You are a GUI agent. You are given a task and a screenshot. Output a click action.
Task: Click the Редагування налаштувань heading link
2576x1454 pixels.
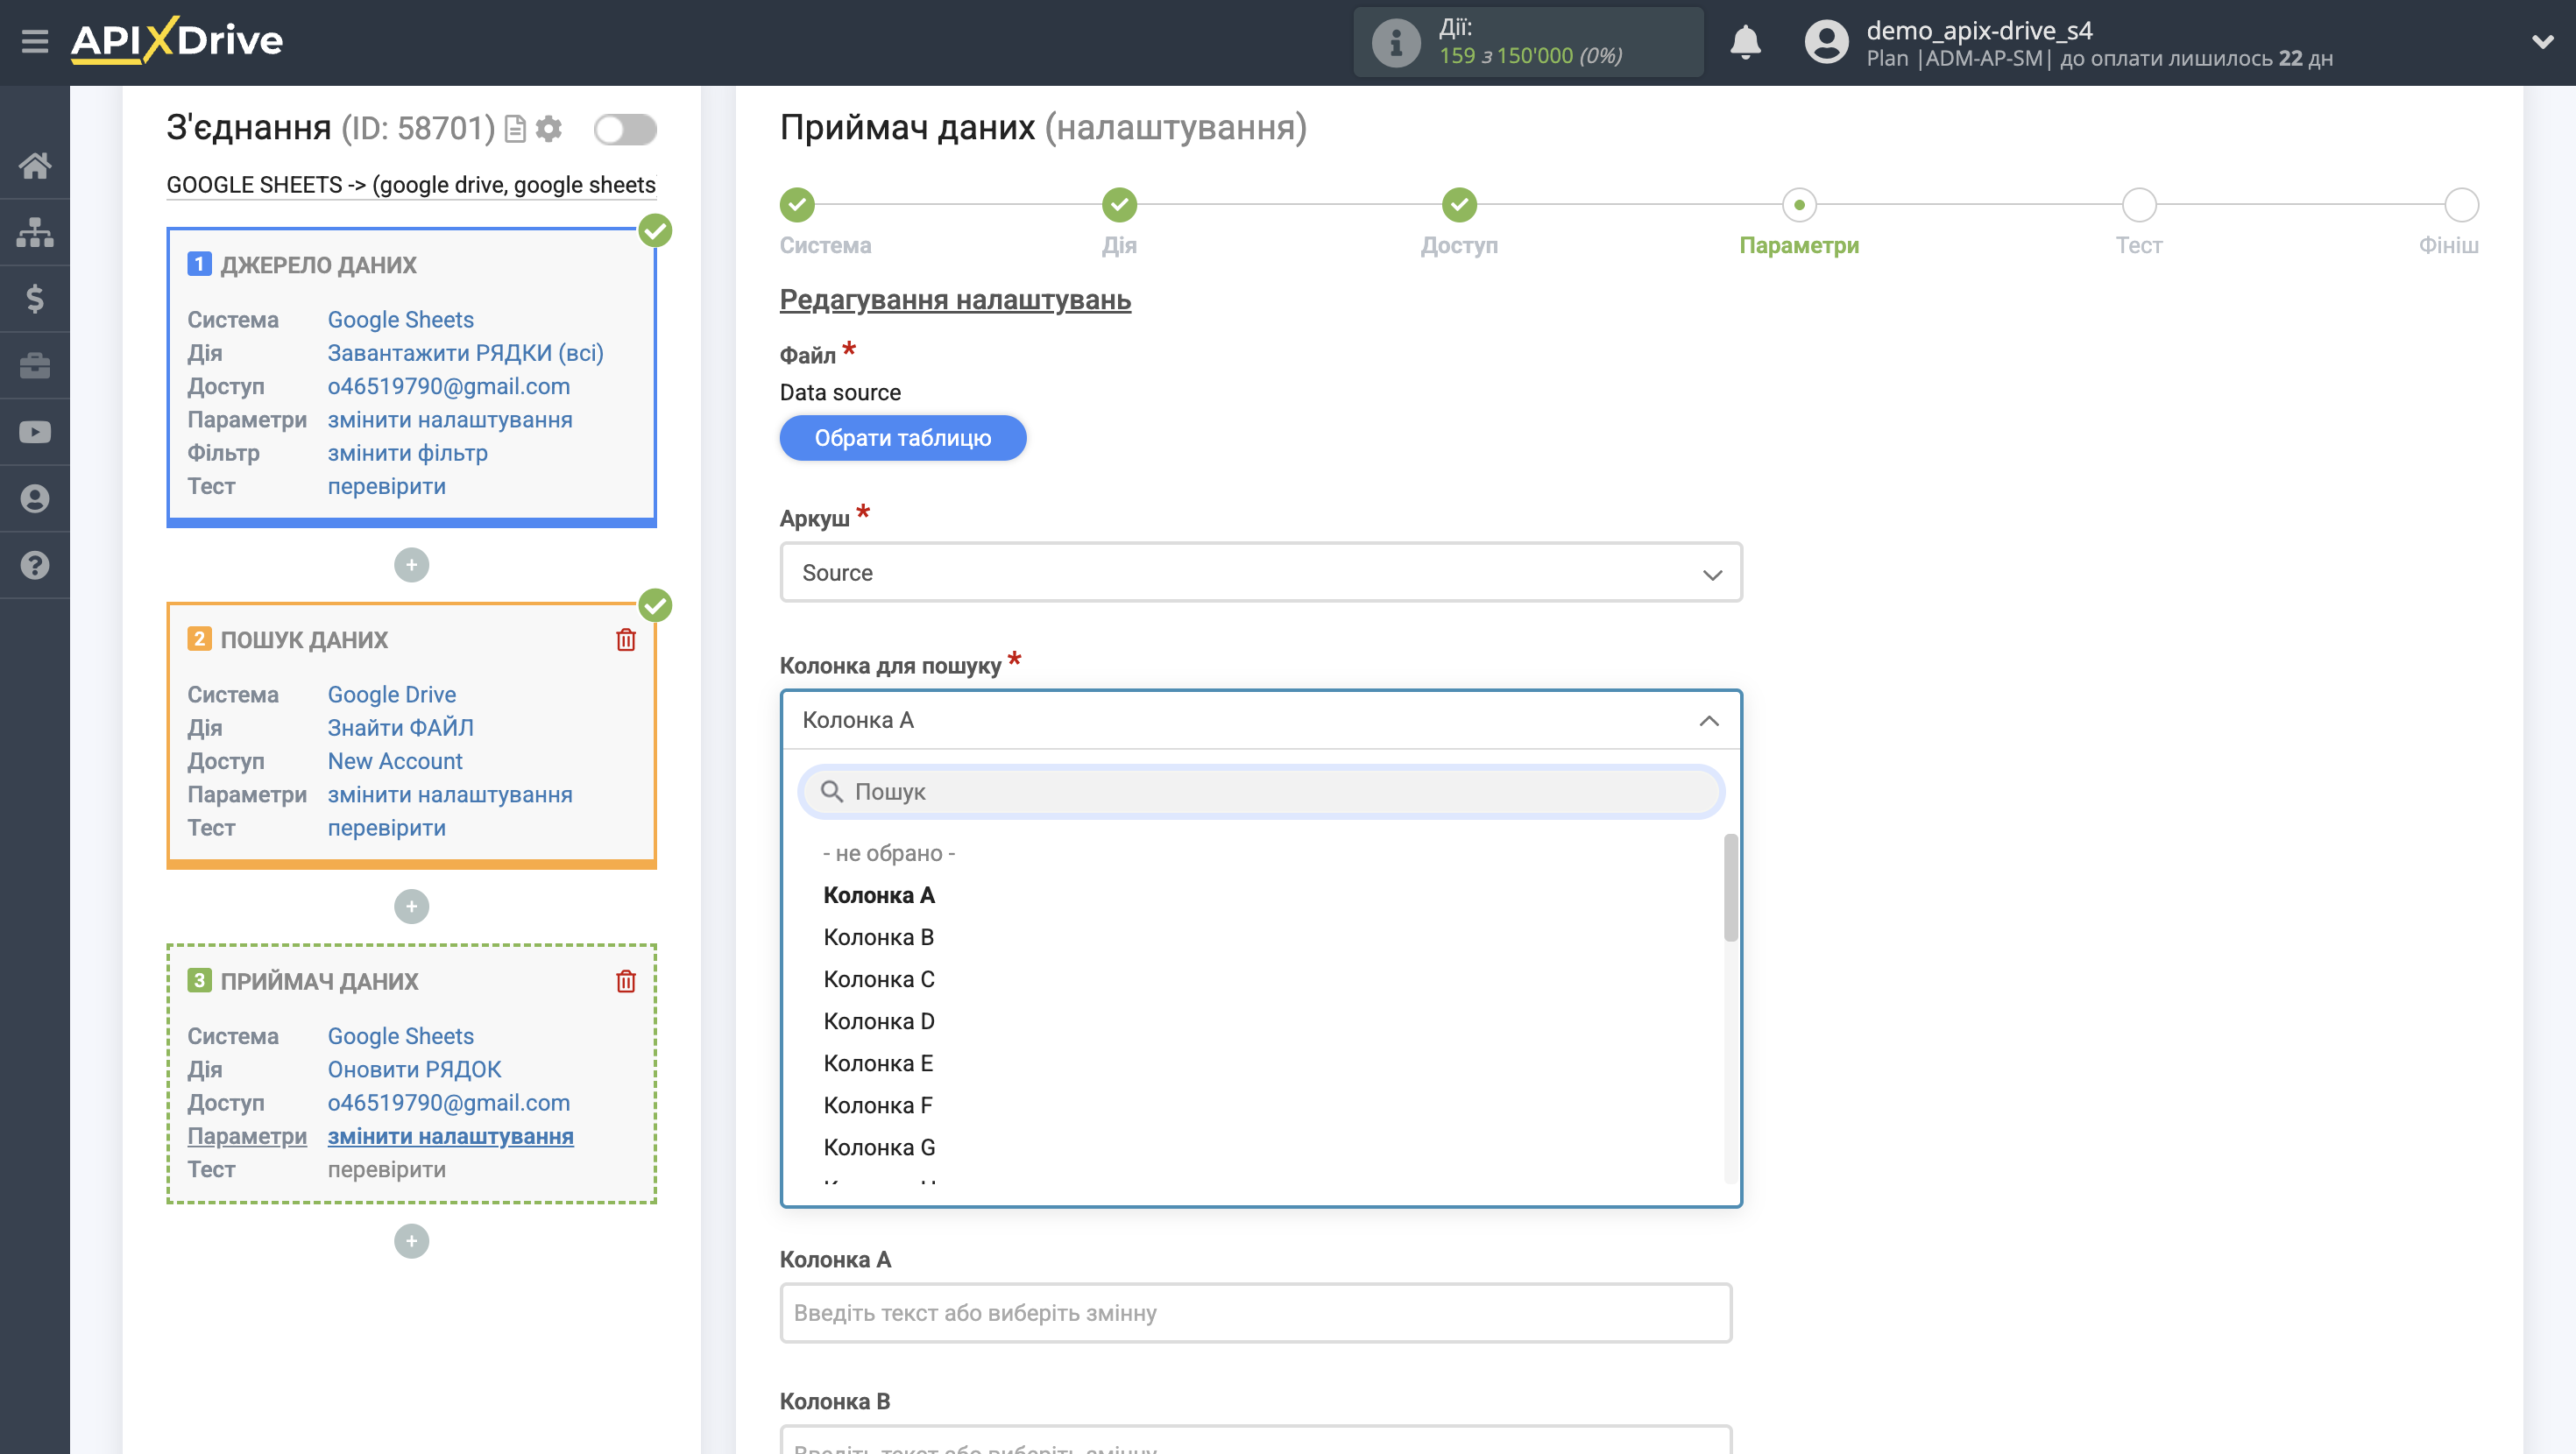(x=955, y=299)
